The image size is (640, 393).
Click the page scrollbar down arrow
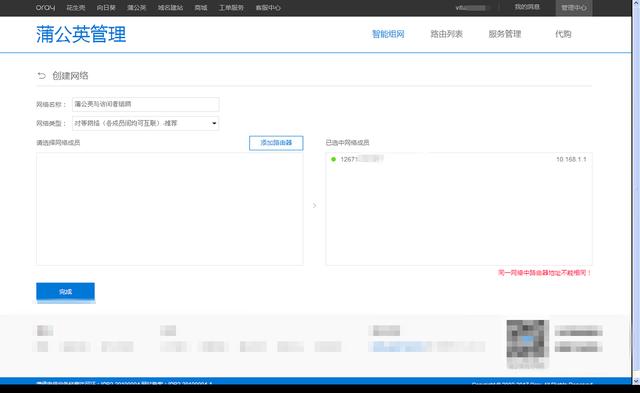[x=636, y=381]
